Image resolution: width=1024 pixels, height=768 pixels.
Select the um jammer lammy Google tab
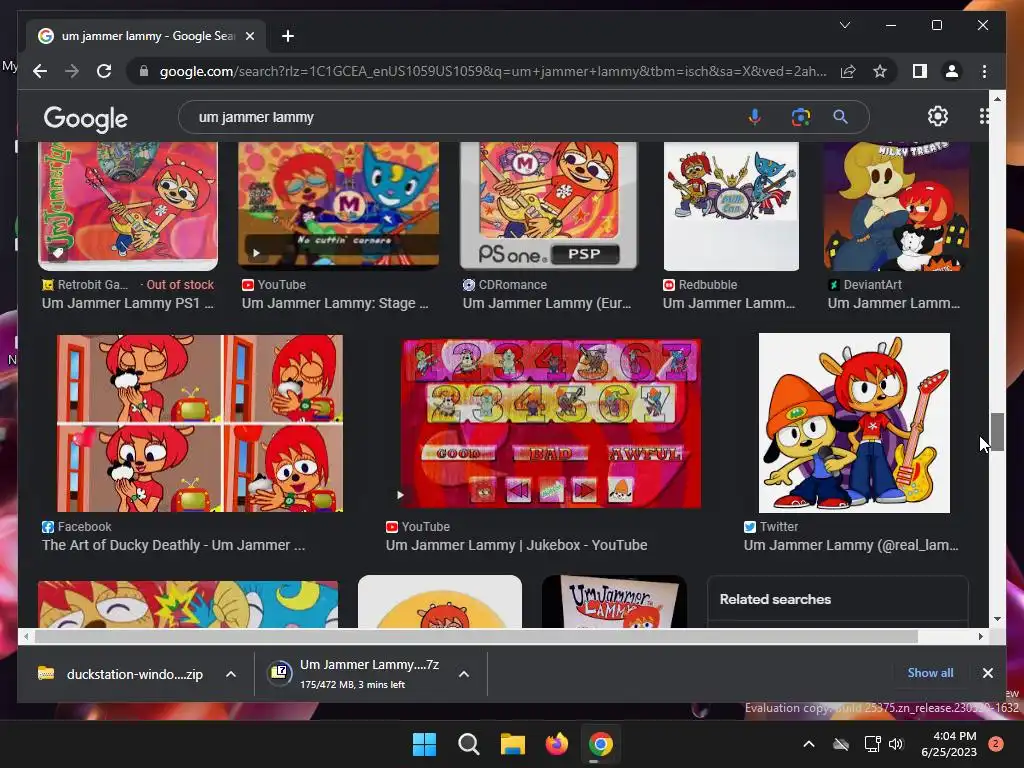tap(146, 36)
